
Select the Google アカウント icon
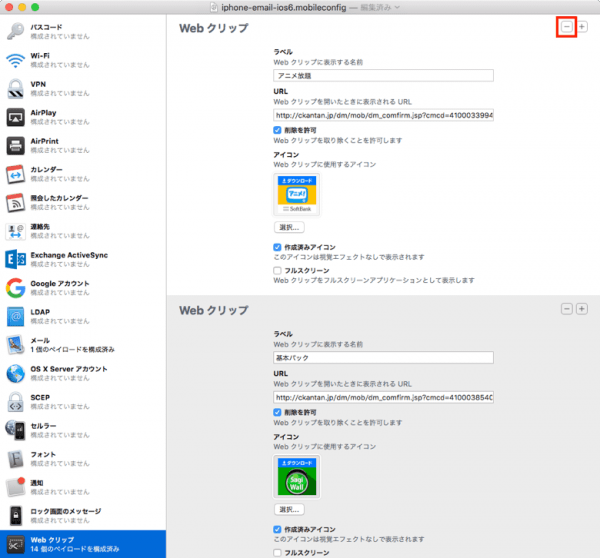point(15,288)
